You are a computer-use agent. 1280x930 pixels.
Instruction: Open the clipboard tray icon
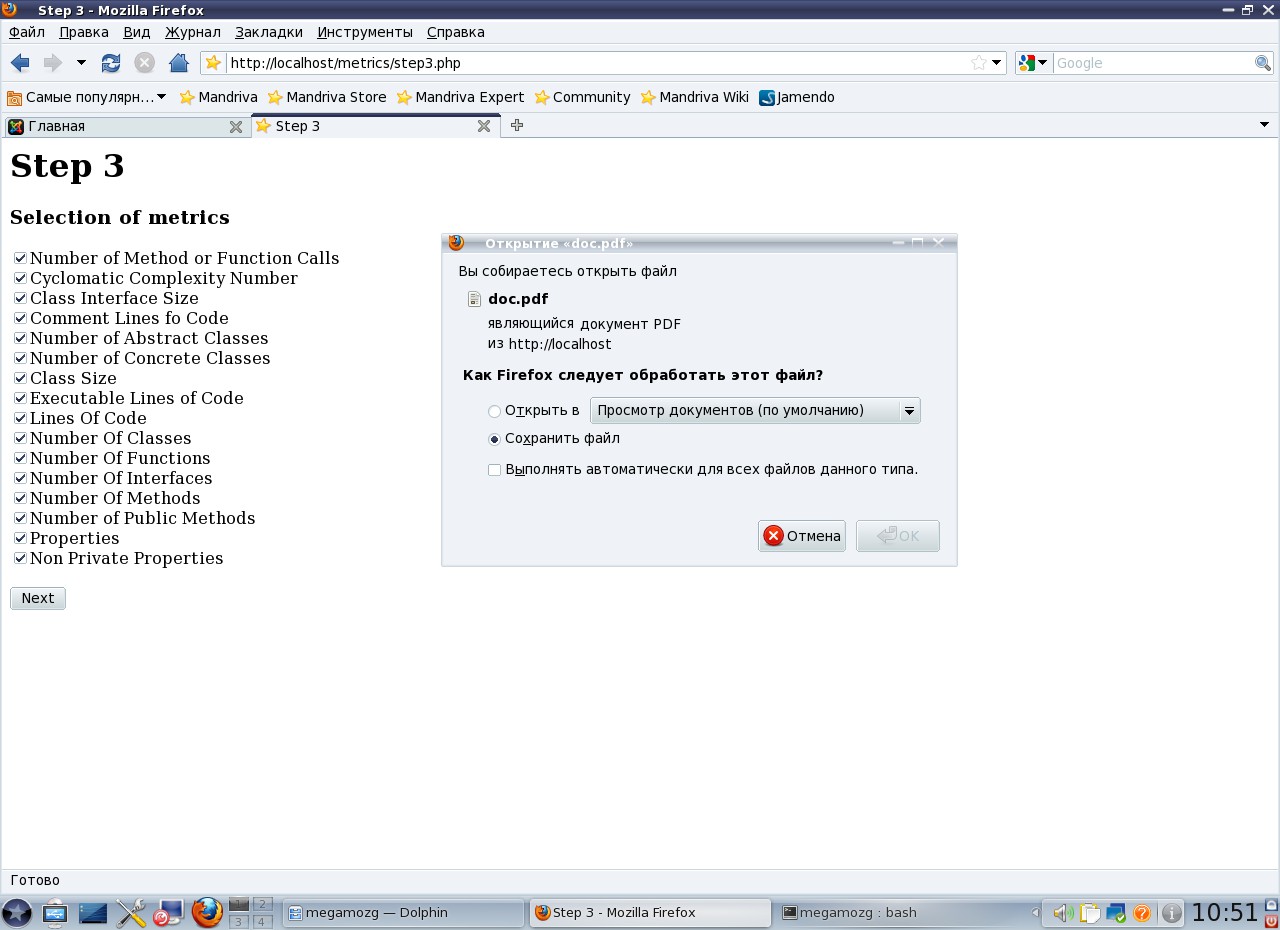click(x=1090, y=913)
